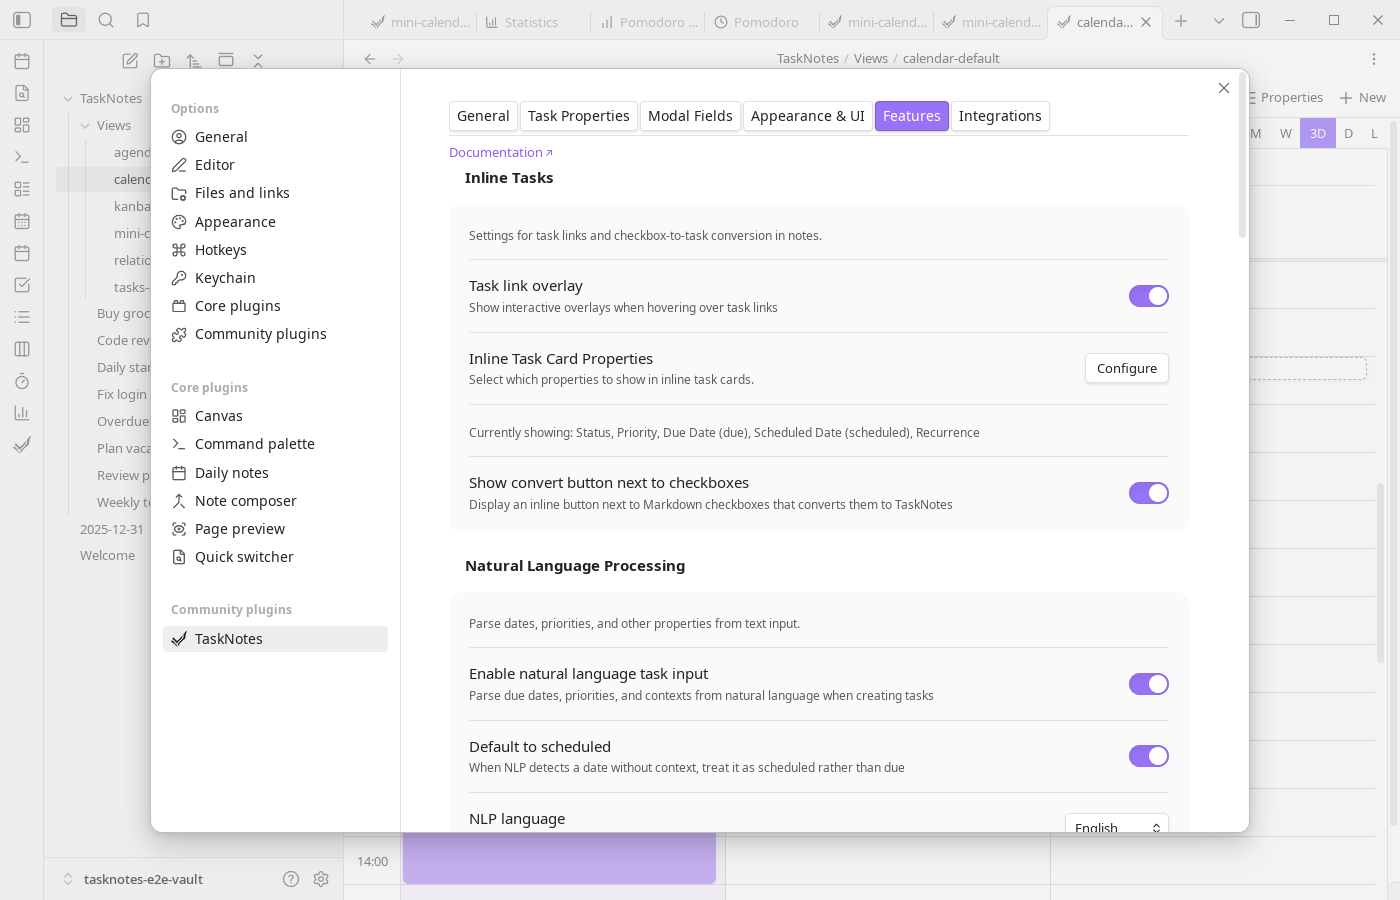Screen dimensions: 1400x900
Task: Open the Documentation link
Action: (495, 152)
